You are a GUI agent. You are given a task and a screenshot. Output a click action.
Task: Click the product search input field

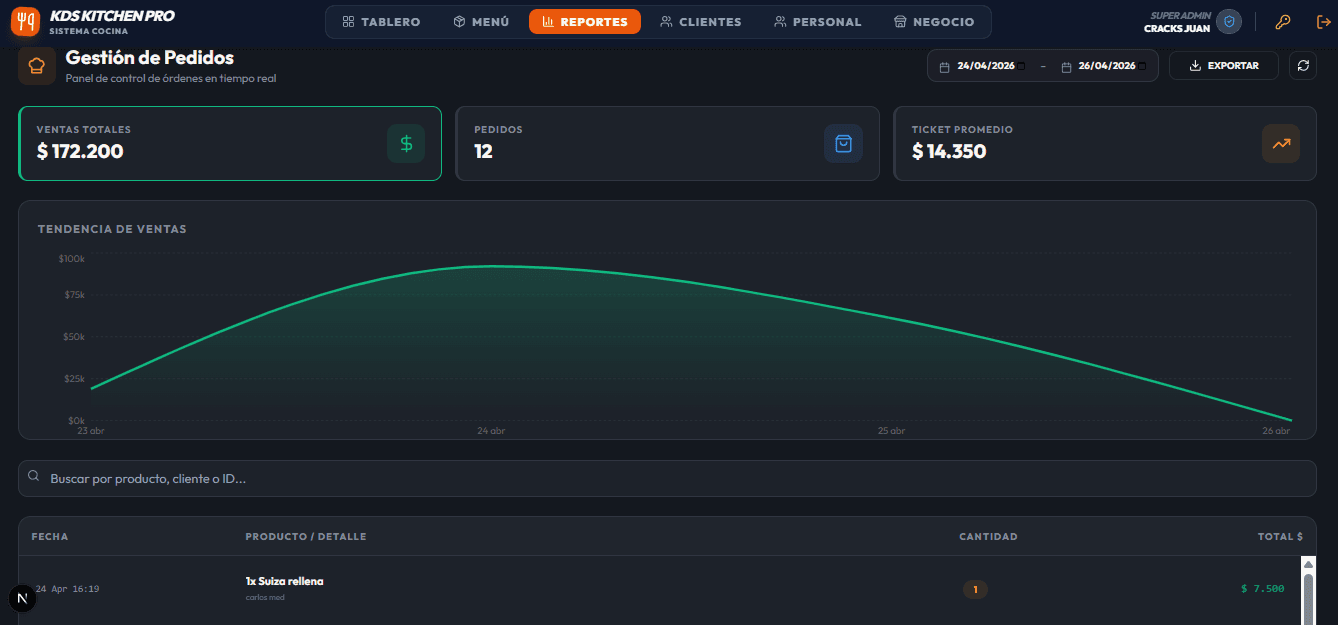(x=667, y=479)
